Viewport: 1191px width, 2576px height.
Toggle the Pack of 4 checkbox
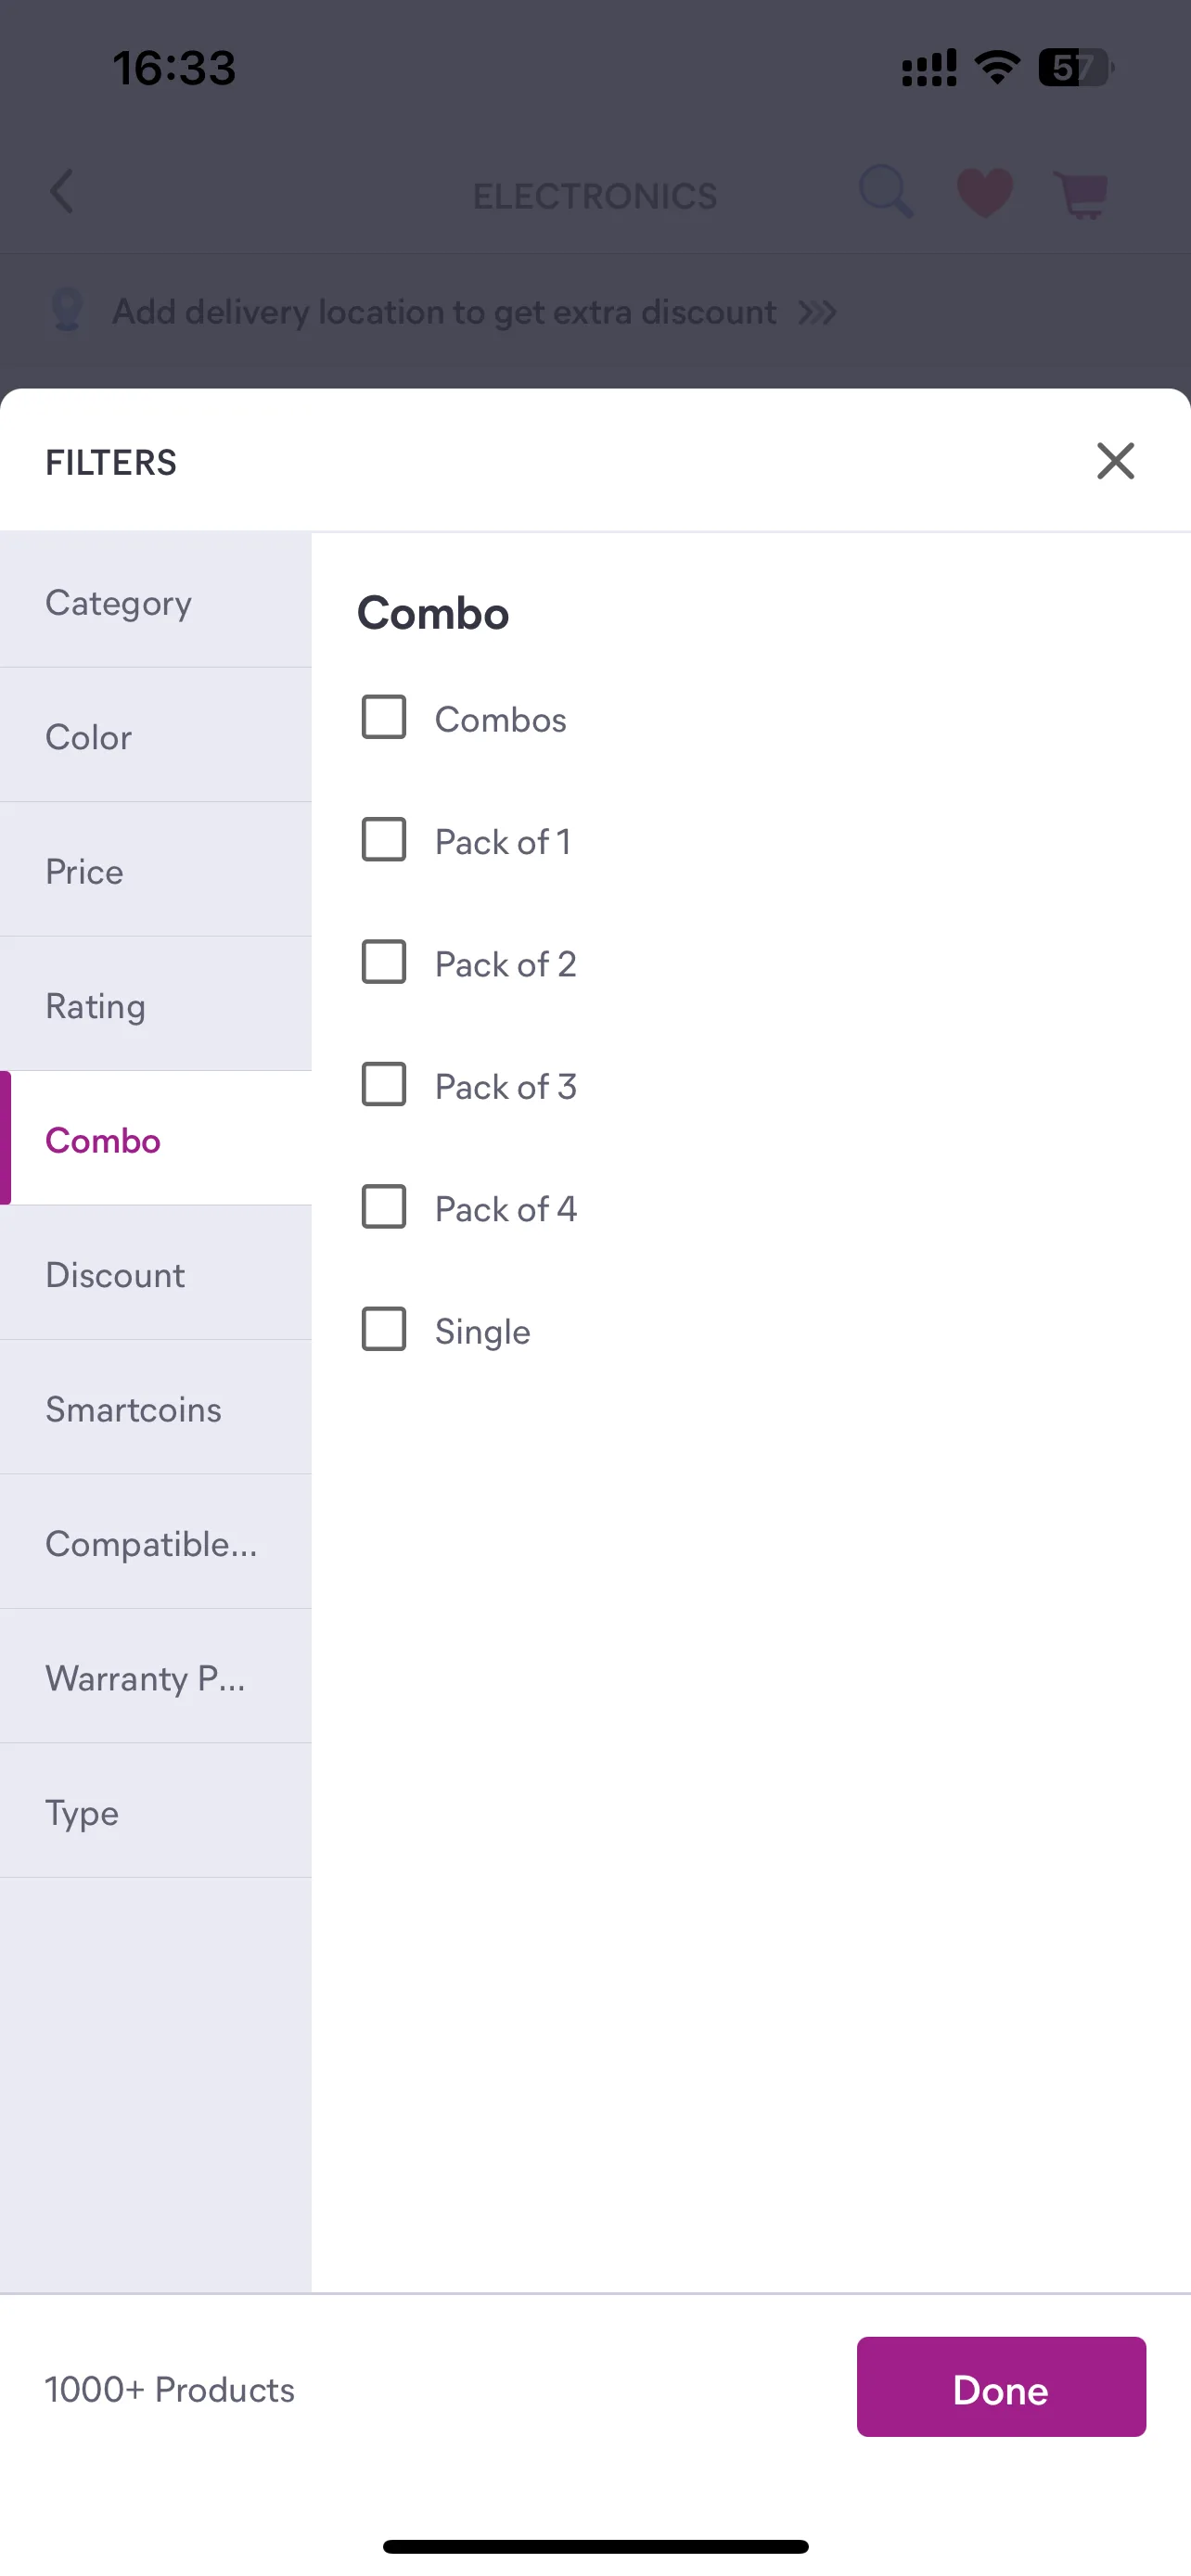(x=384, y=1207)
